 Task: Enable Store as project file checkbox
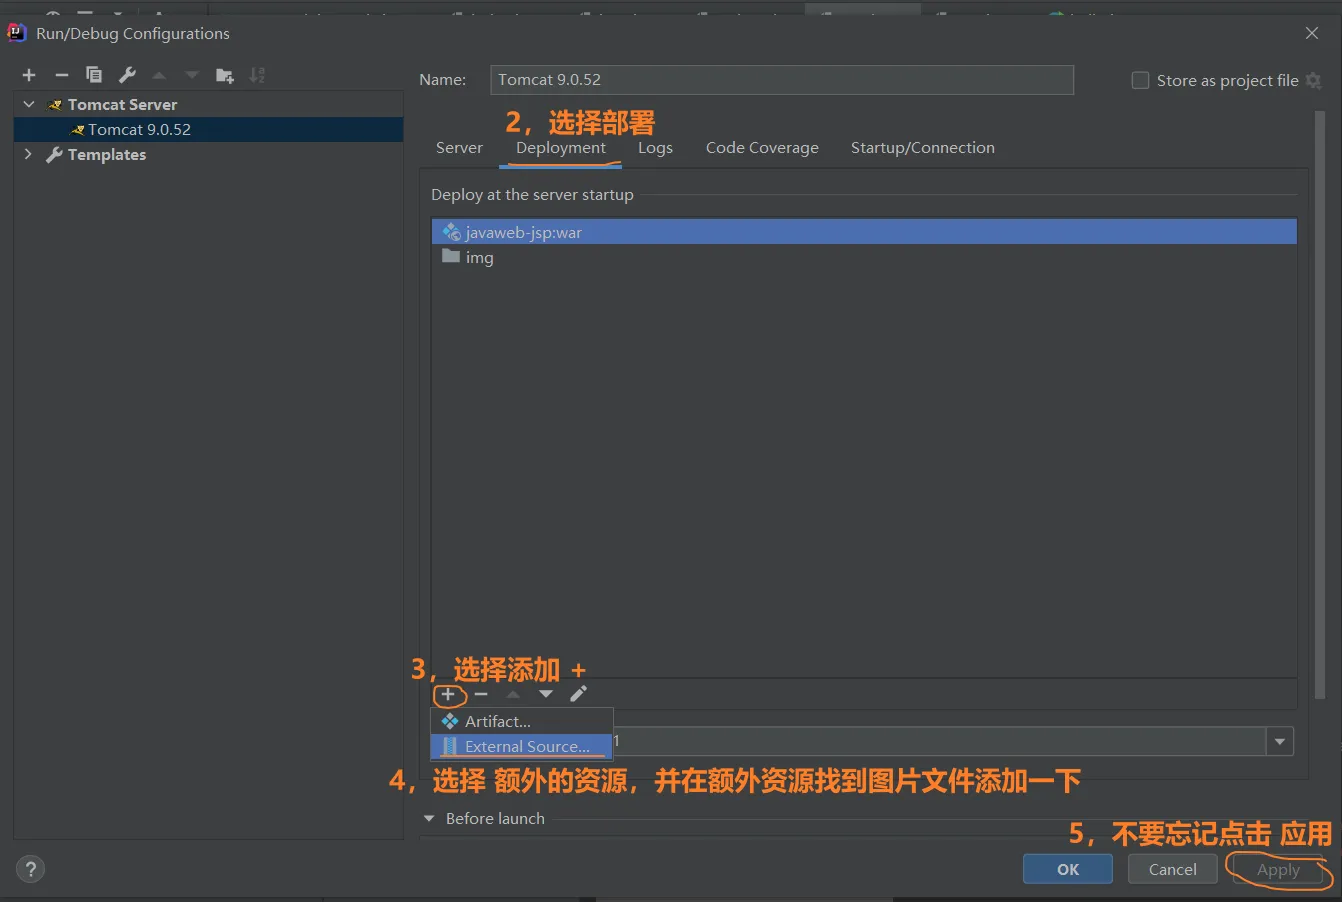coord(1140,81)
